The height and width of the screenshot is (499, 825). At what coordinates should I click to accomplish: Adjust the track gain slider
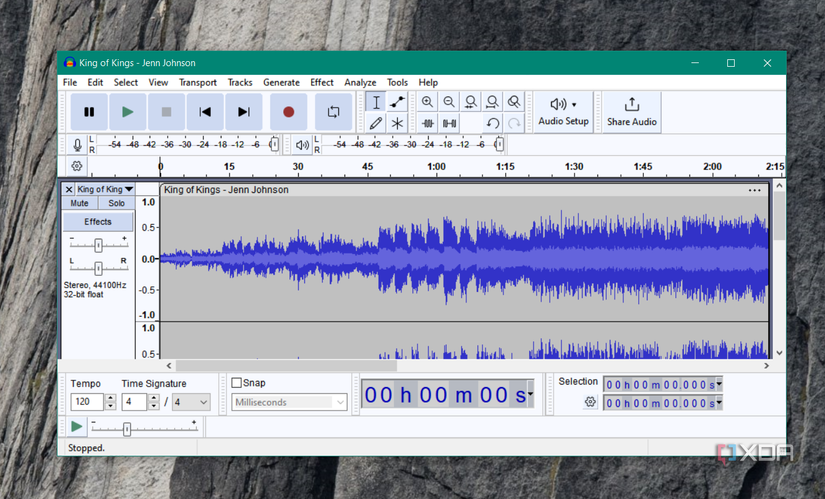pos(98,245)
